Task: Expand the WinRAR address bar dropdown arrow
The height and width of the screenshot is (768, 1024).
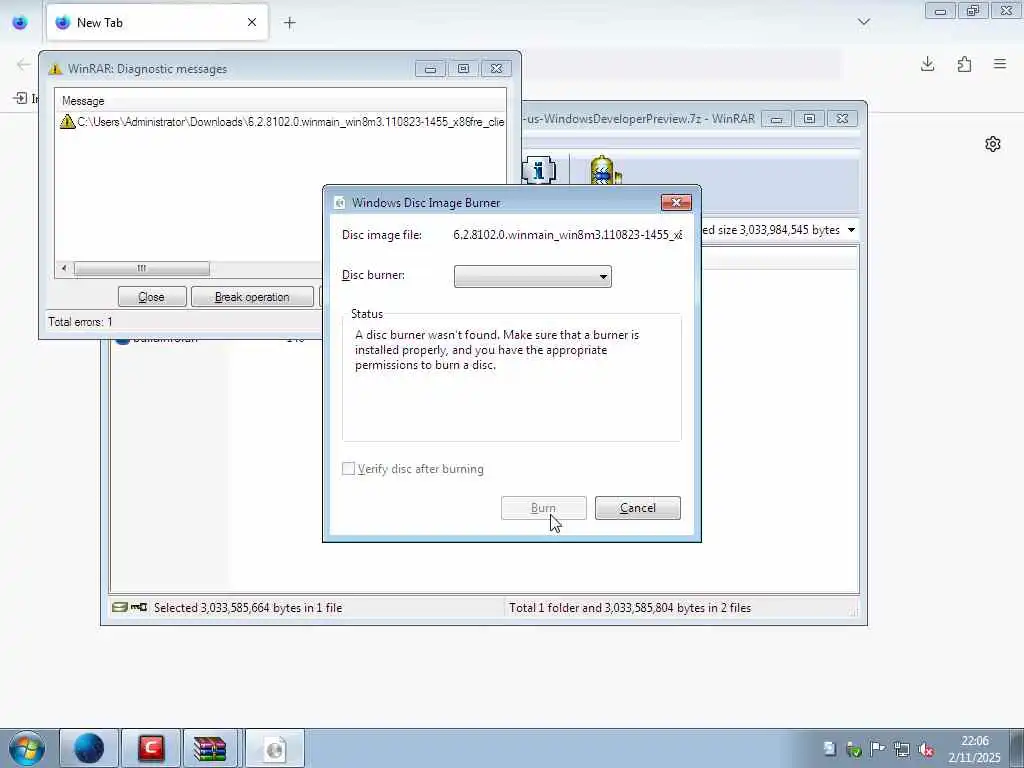Action: click(851, 230)
